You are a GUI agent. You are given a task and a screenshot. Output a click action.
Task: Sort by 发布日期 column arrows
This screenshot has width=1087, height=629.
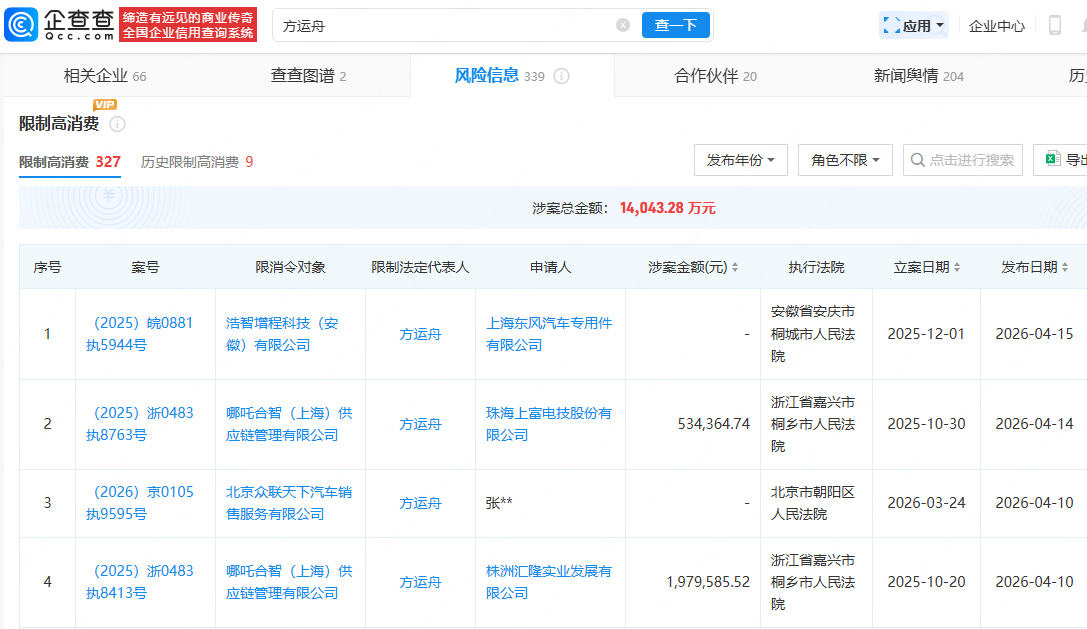(1065, 268)
